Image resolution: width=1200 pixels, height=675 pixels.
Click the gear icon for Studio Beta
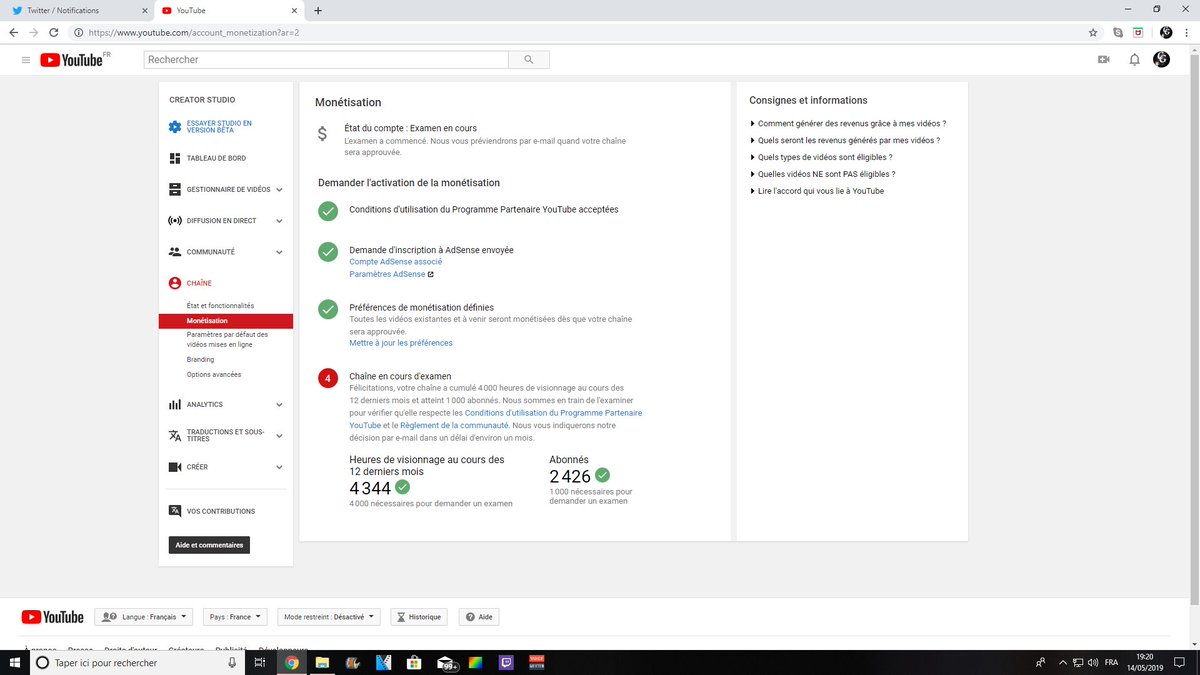pyautogui.click(x=174, y=127)
